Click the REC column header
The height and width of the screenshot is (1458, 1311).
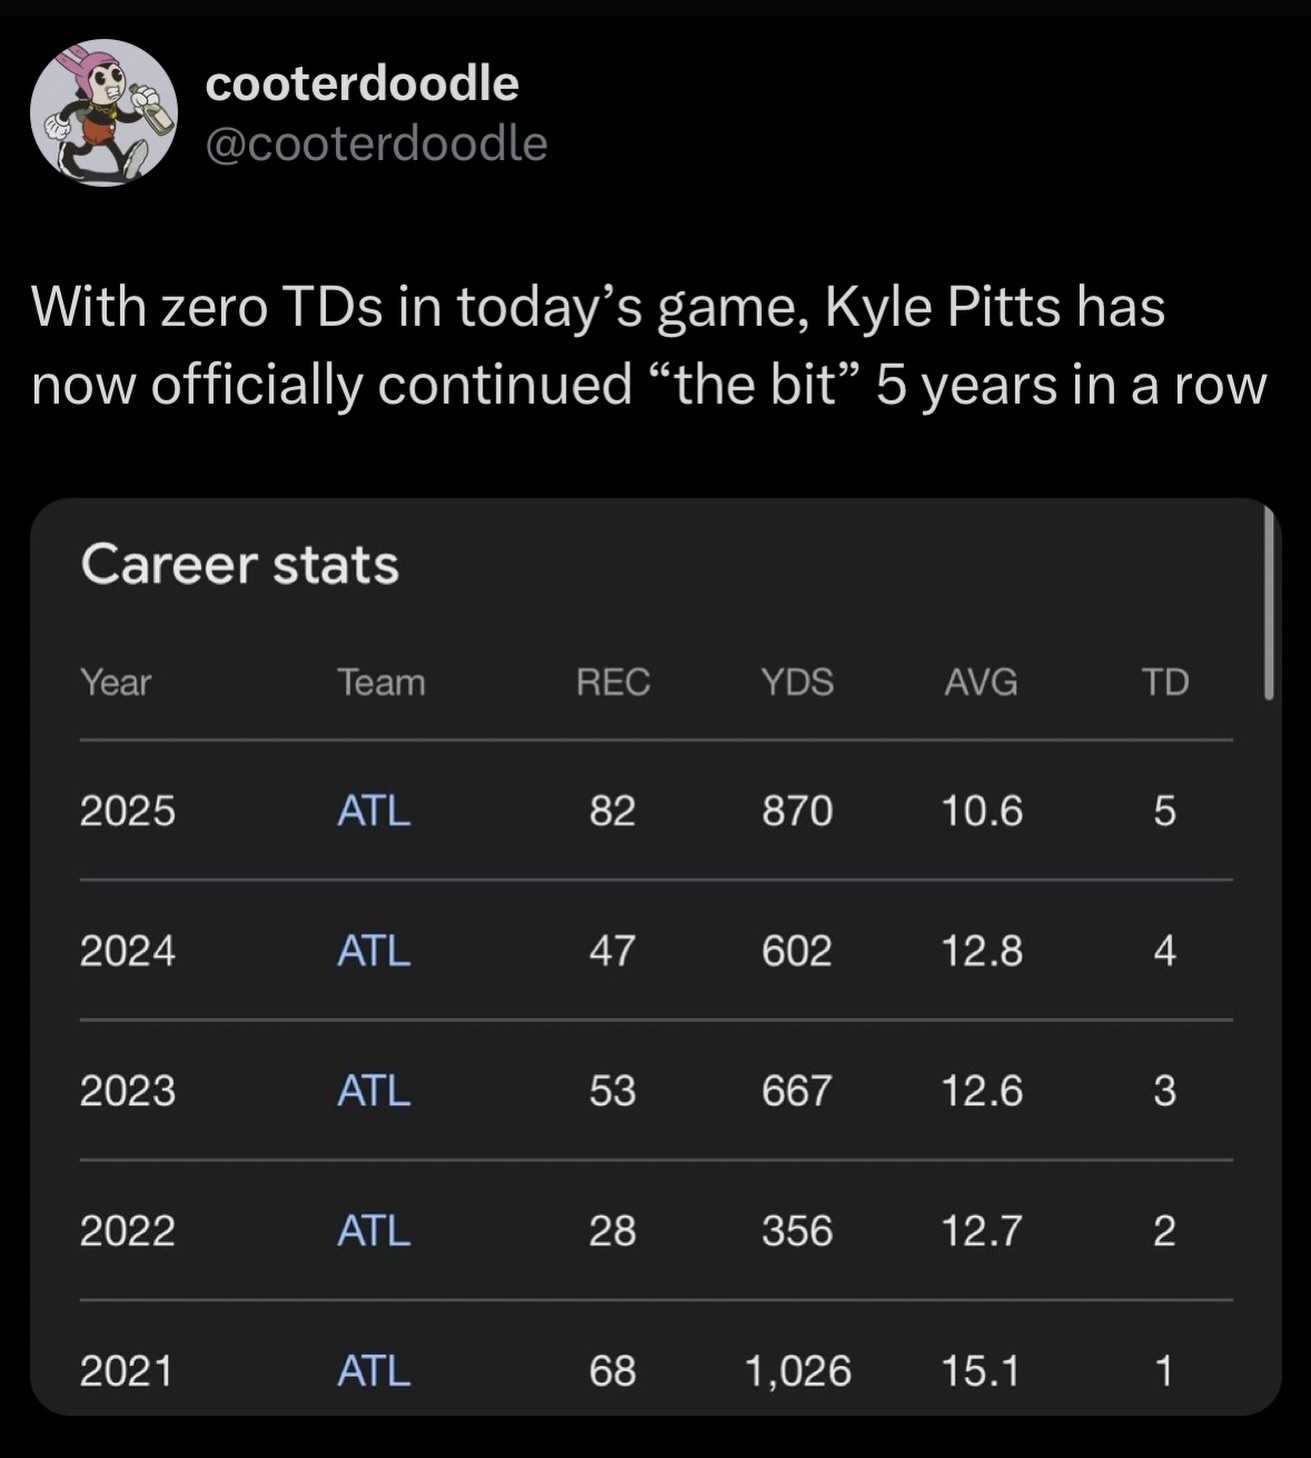pyautogui.click(x=613, y=682)
